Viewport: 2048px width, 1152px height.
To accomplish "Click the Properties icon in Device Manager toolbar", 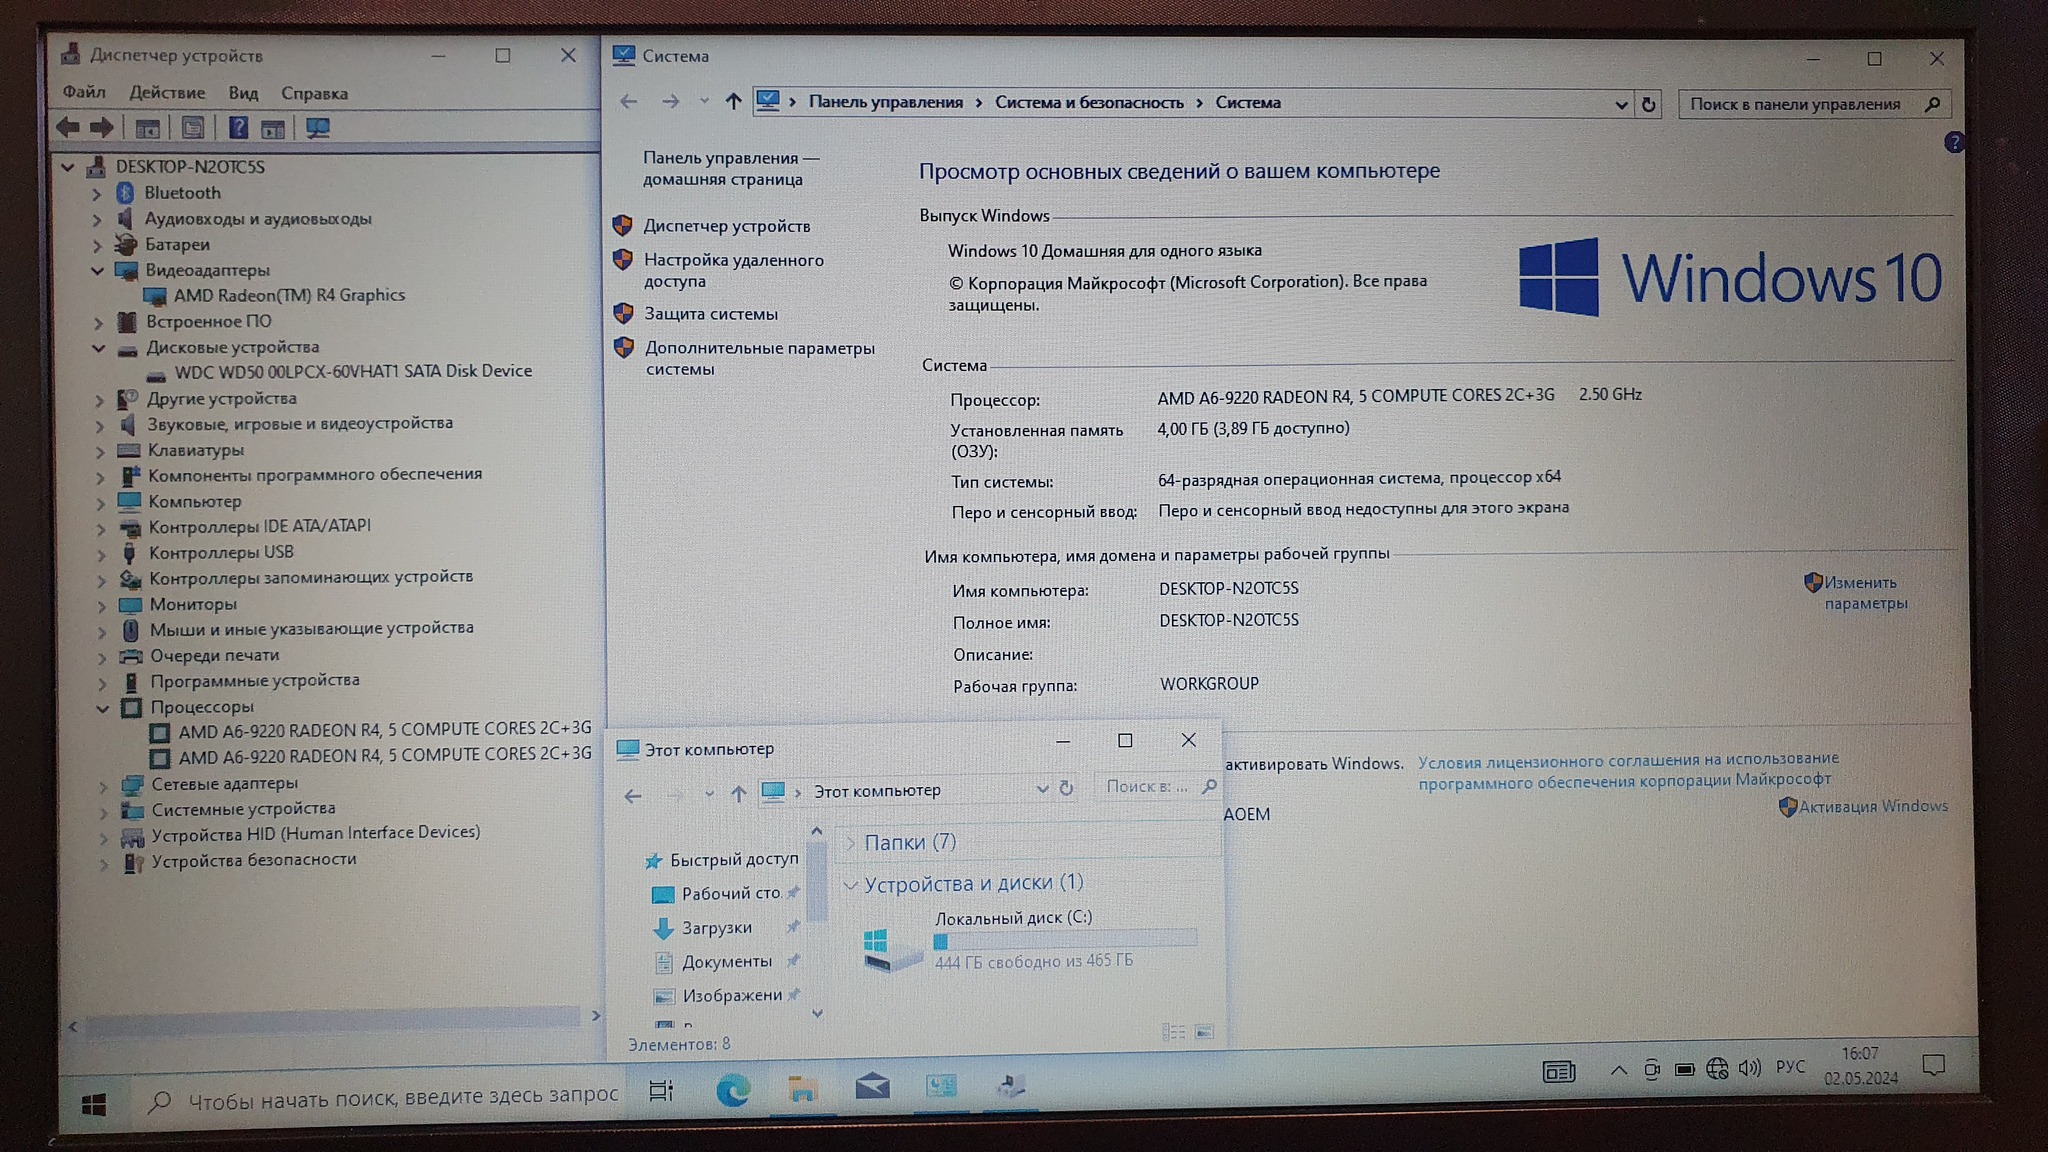I will pyautogui.click(x=193, y=128).
